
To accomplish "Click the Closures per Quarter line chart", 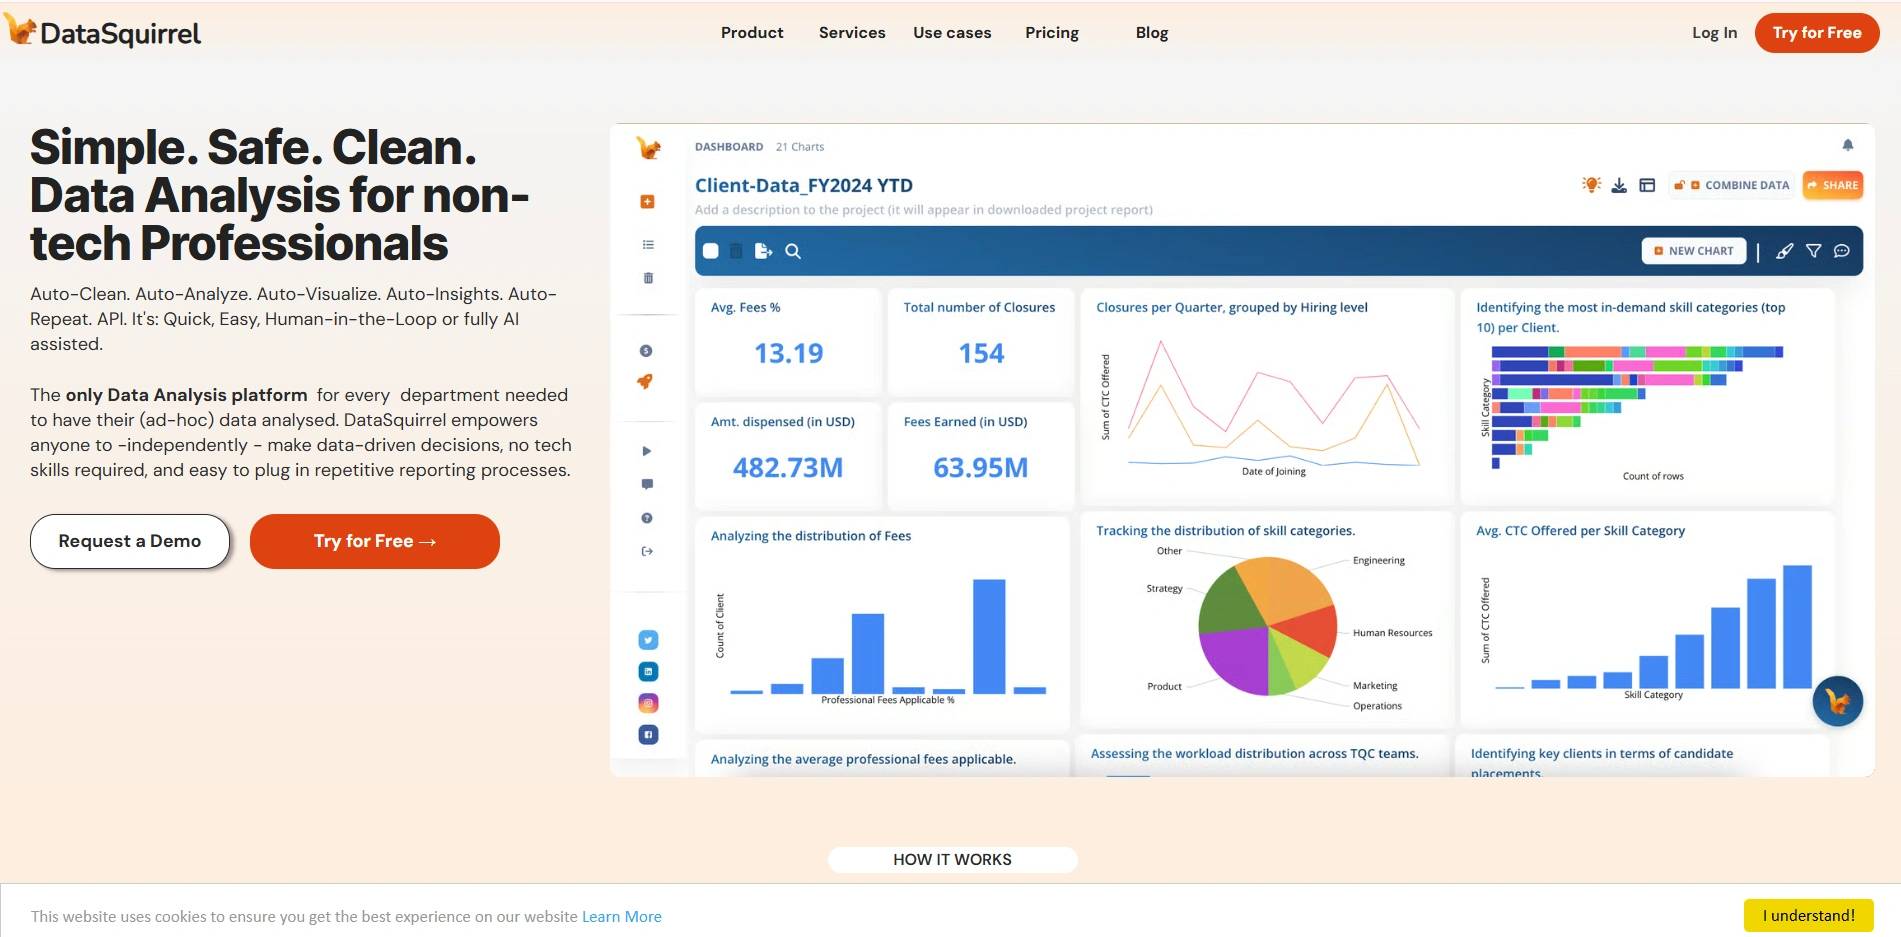I will (1267, 406).
